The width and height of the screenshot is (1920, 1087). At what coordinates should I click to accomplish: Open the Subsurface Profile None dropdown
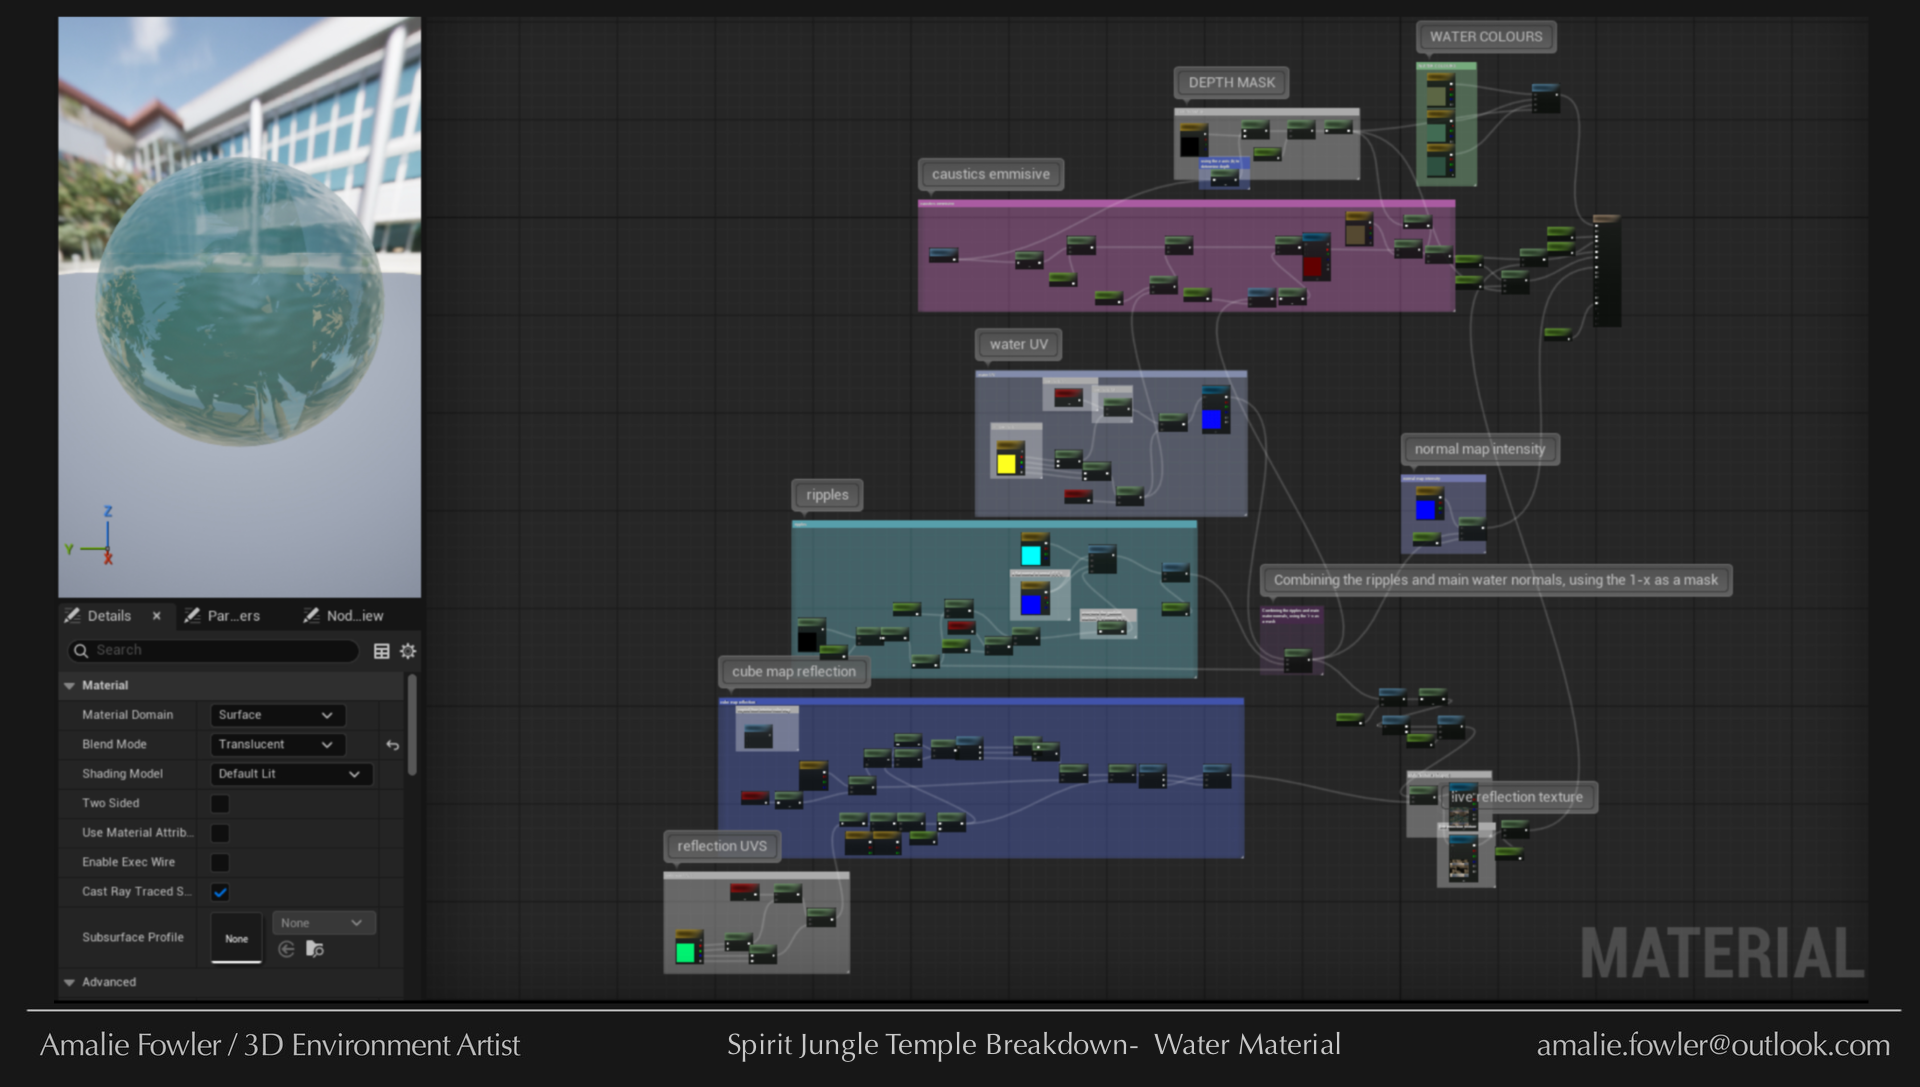pos(323,923)
